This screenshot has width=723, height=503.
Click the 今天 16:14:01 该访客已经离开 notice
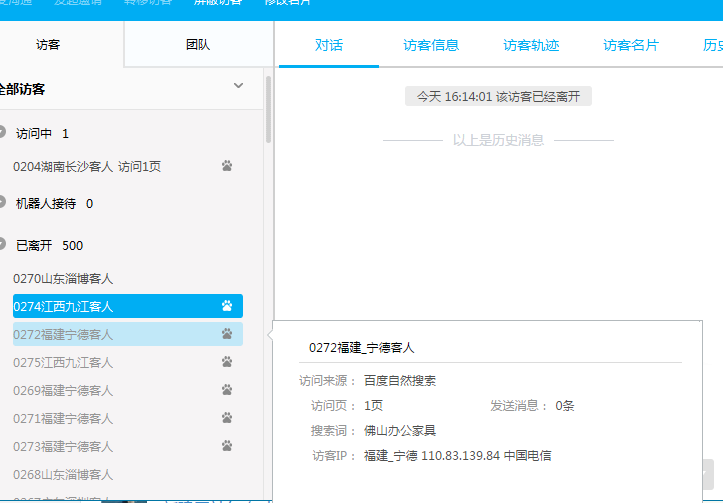(498, 96)
